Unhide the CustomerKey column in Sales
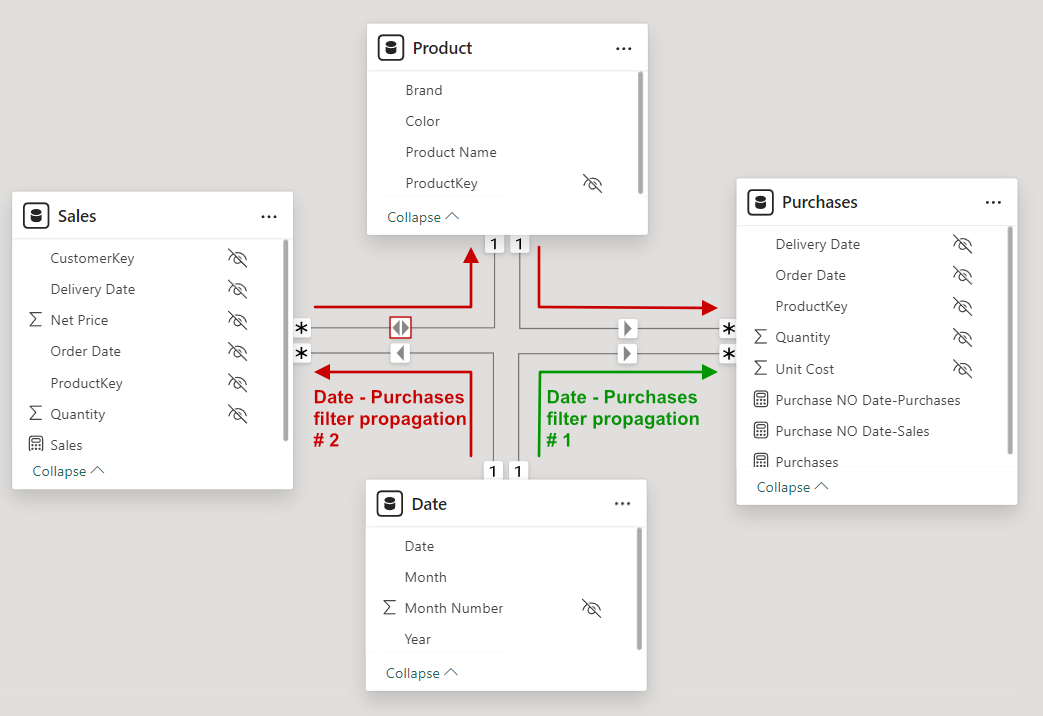 point(237,258)
